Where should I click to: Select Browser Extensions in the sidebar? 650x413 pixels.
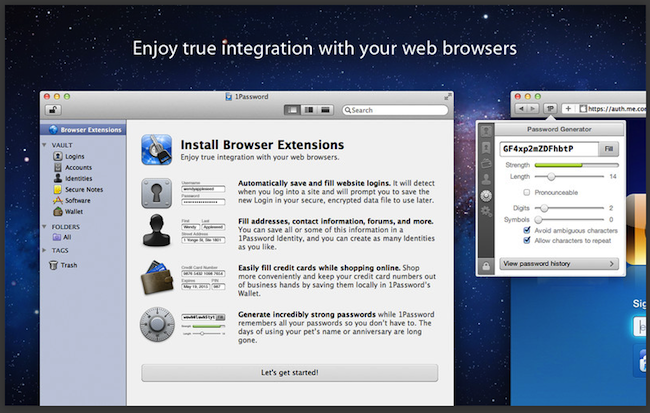click(83, 130)
